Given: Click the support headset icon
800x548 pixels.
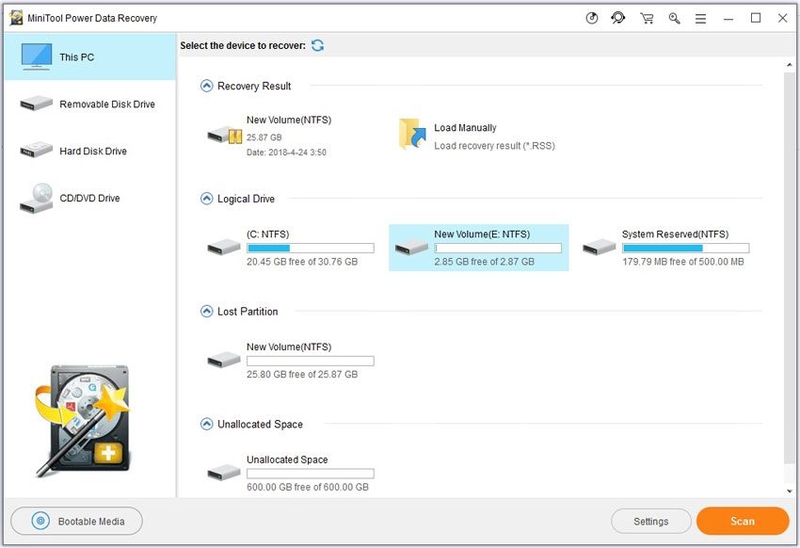Looking at the screenshot, I should (x=618, y=18).
